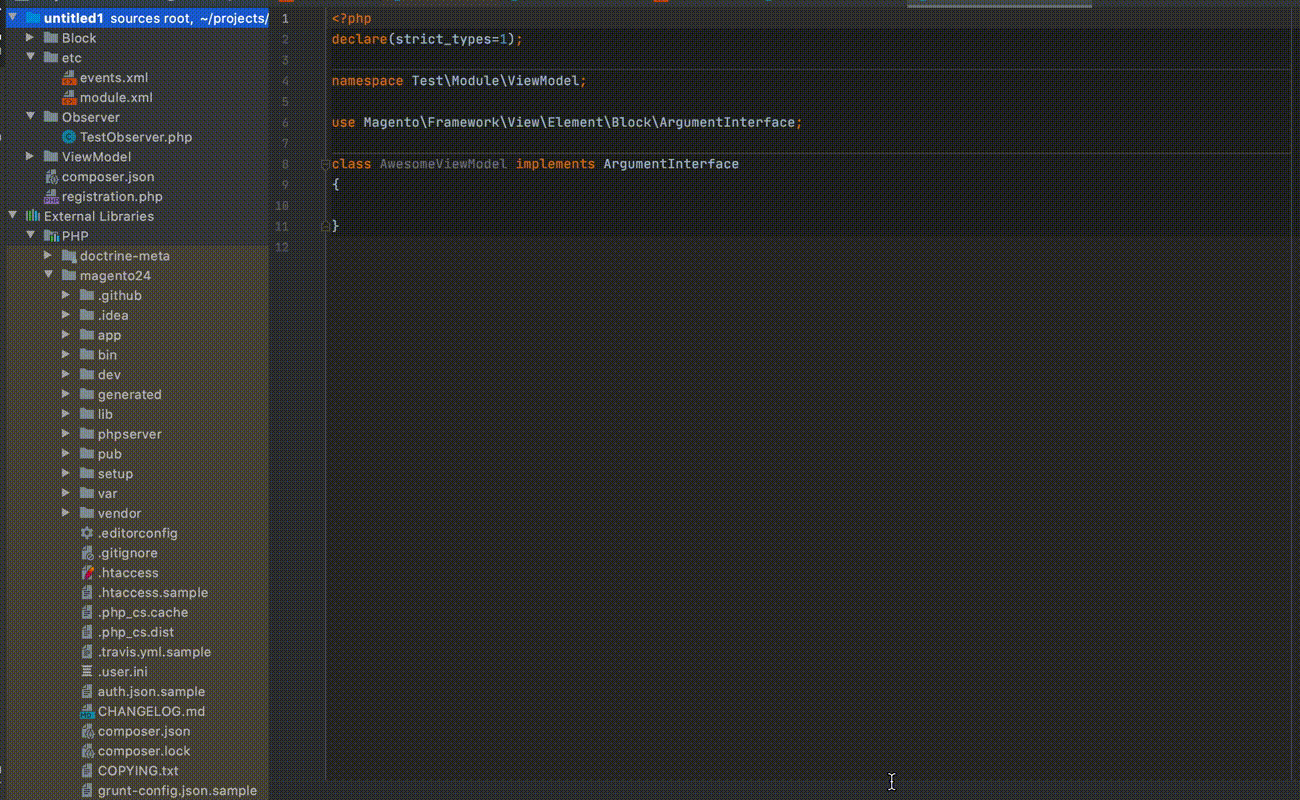Click the TestObserver.php class icon
Image resolution: width=1300 pixels, height=800 pixels.
click(x=69, y=137)
